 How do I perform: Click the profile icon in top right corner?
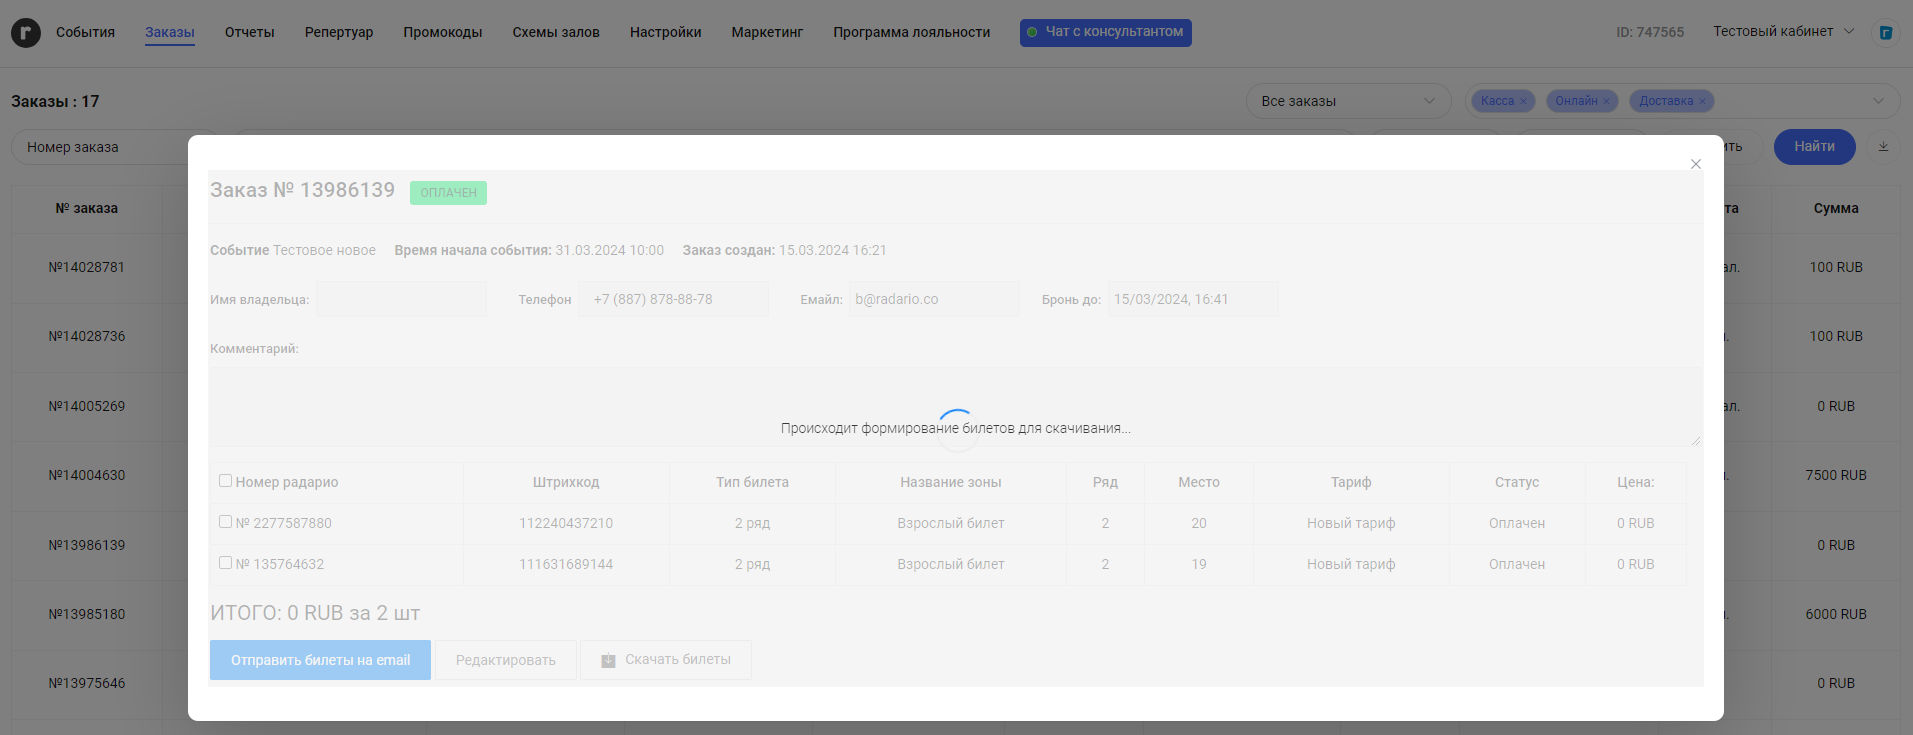coord(1885,32)
